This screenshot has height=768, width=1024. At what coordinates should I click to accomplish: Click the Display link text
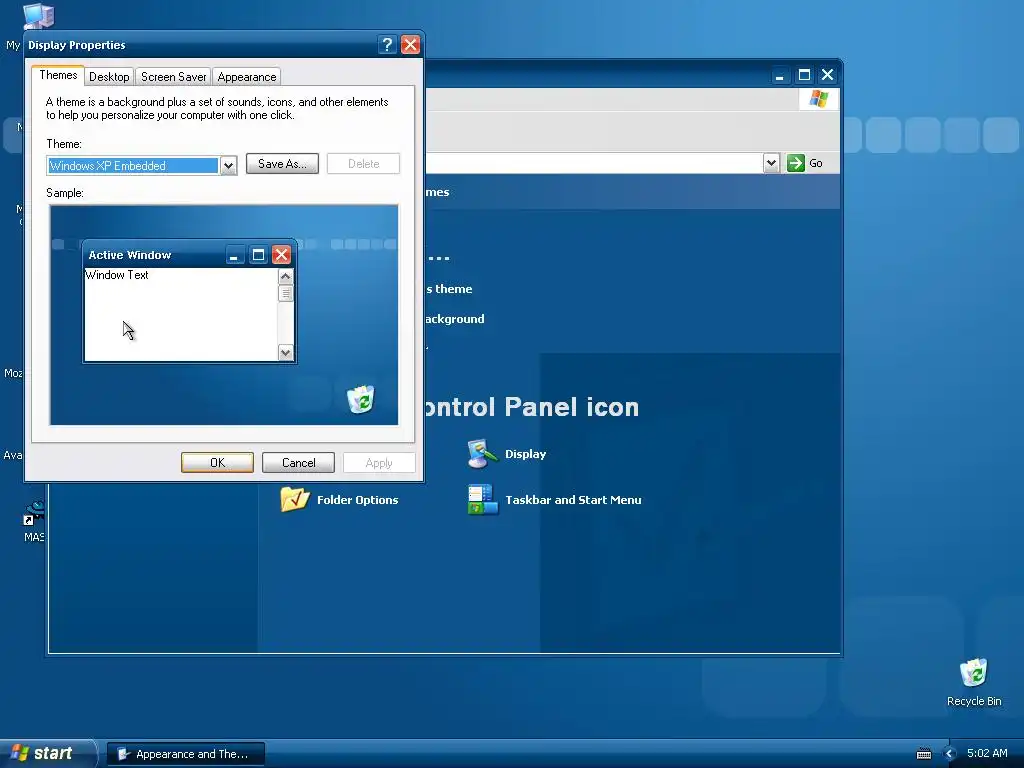pos(526,454)
